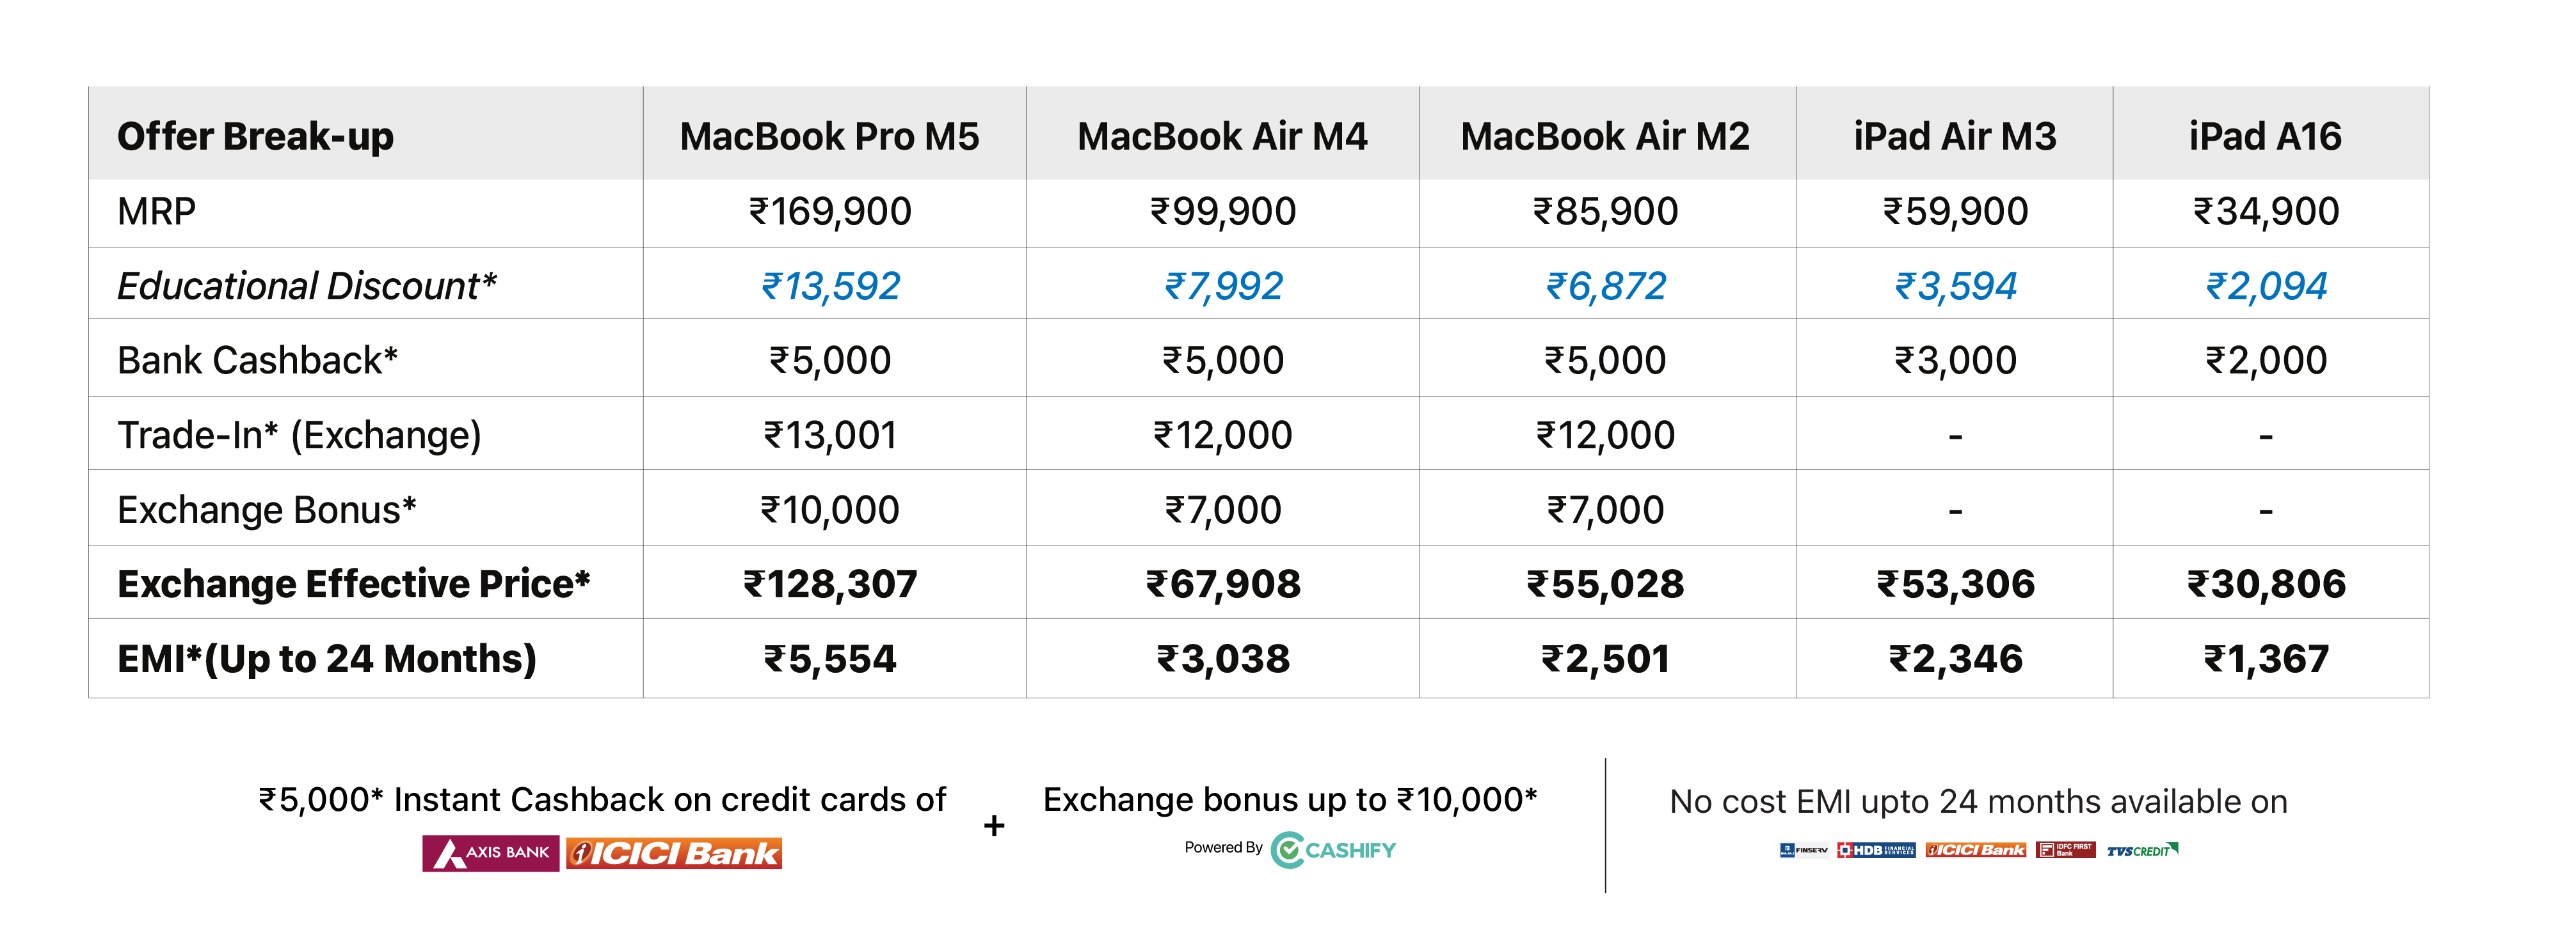Viewport: 2560px width, 933px height.
Task: Click the TVS Credit logo
Action: (2142, 851)
